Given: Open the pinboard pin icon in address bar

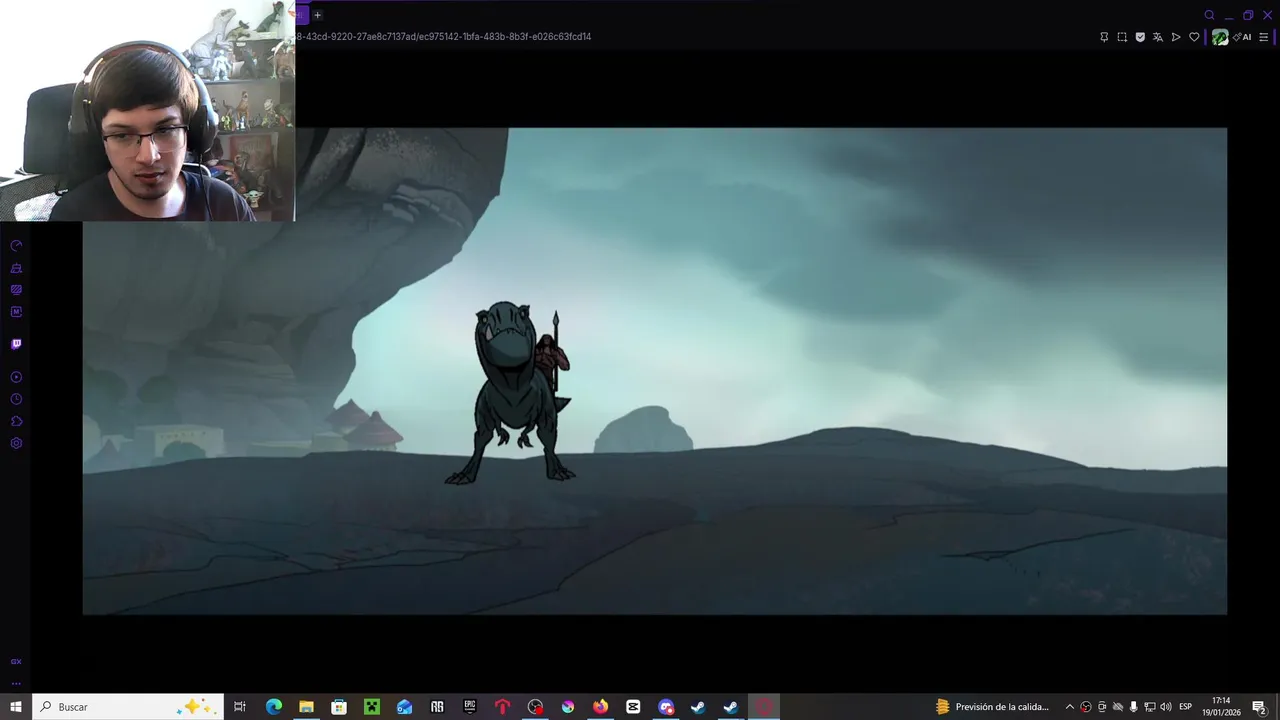Looking at the screenshot, I should click(1104, 37).
